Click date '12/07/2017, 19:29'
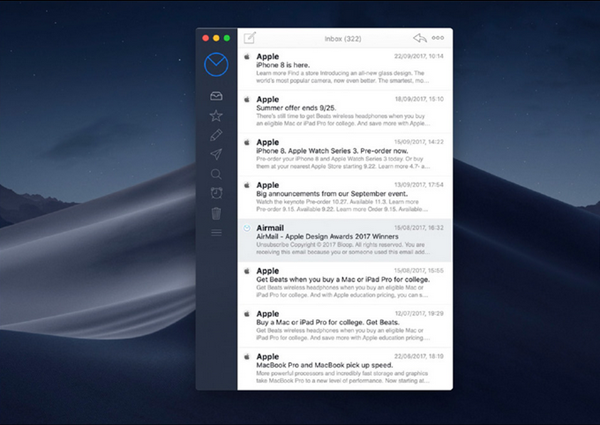This screenshot has width=600, height=425. pos(419,313)
